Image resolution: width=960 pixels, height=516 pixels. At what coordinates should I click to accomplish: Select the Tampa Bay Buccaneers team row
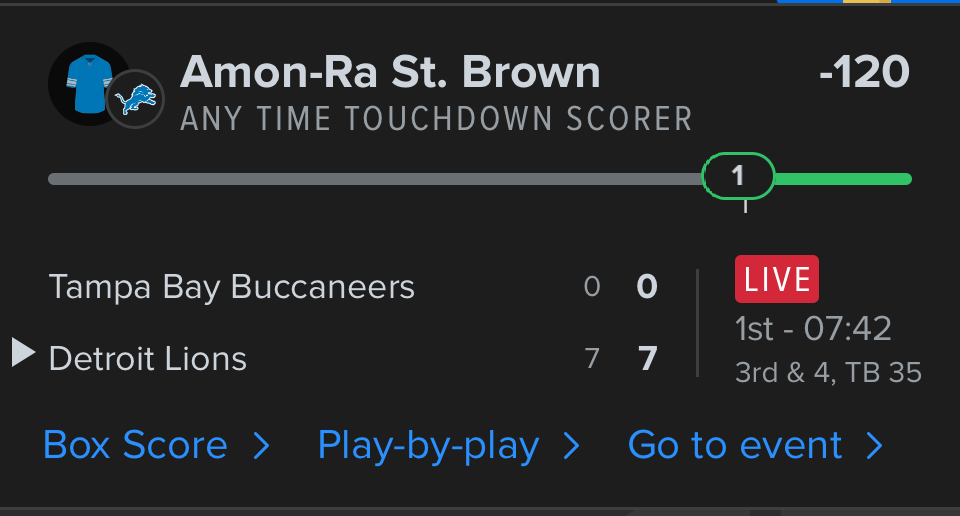pyautogui.click(x=232, y=288)
